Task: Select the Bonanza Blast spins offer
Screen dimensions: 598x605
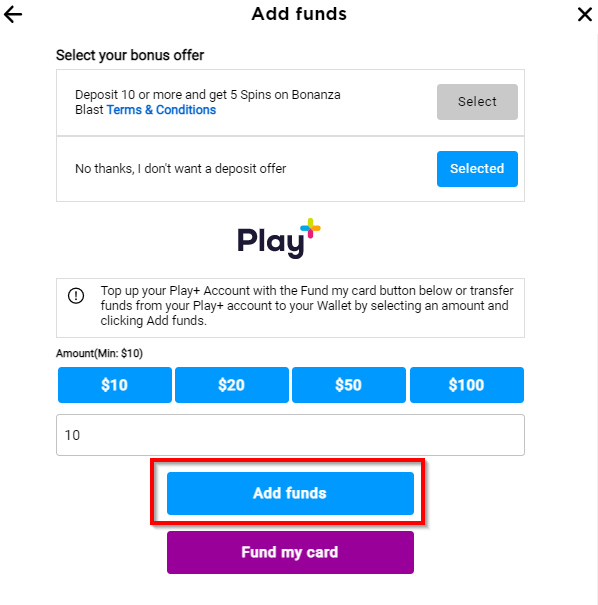Action: tap(477, 102)
